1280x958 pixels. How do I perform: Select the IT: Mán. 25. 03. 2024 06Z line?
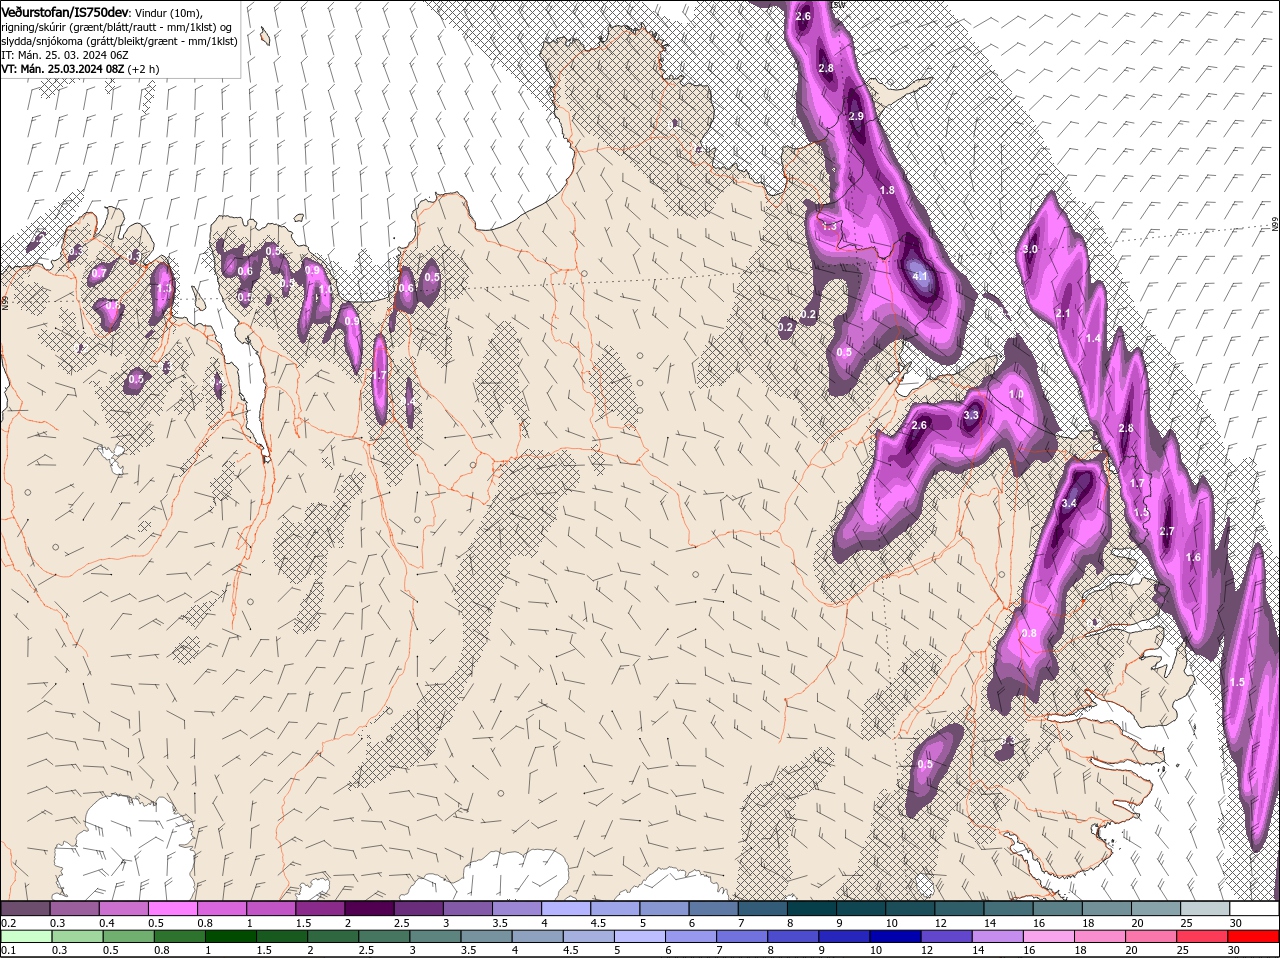(x=64, y=55)
